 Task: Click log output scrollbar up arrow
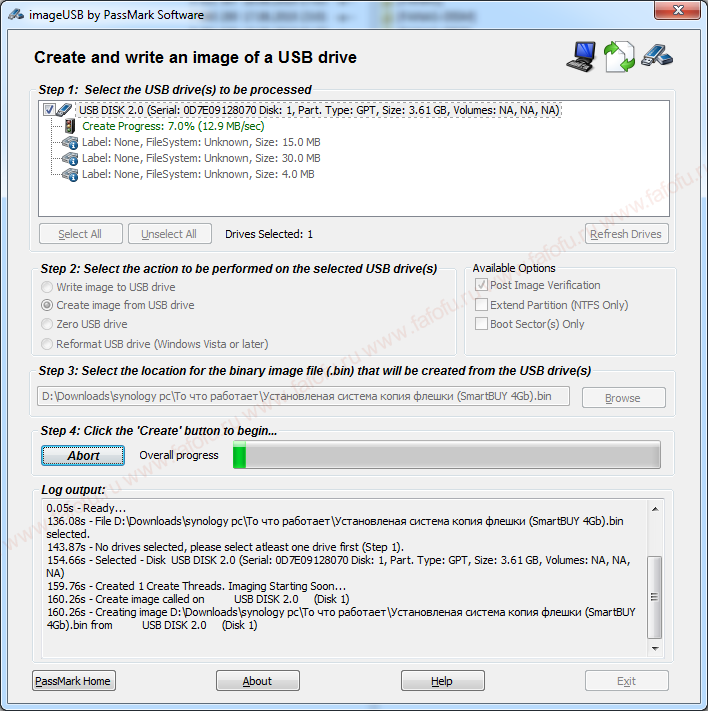click(x=655, y=509)
